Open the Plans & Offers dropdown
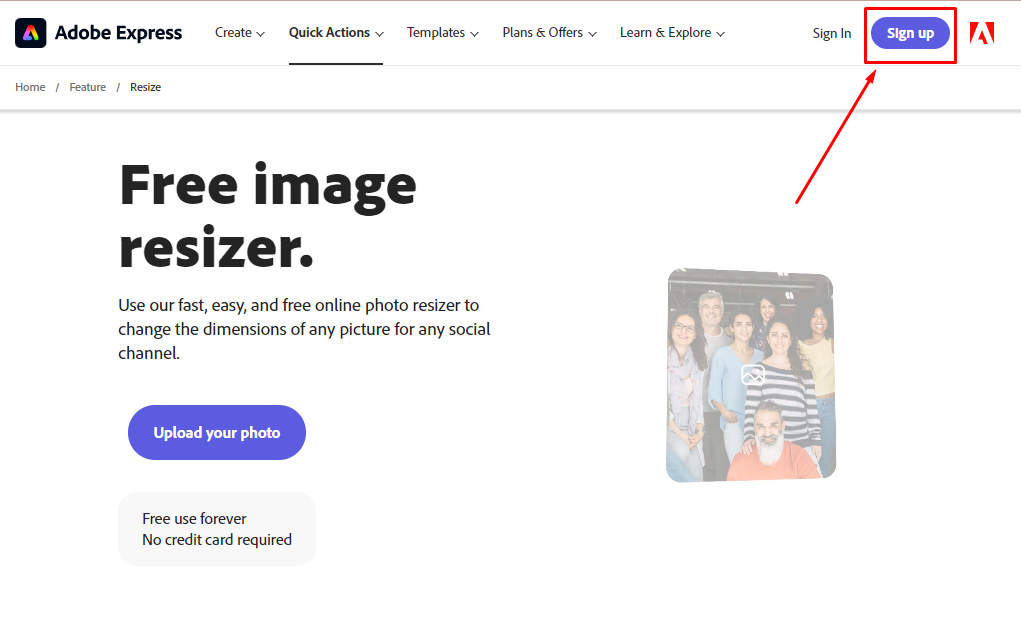The height and width of the screenshot is (629, 1021). (x=548, y=32)
